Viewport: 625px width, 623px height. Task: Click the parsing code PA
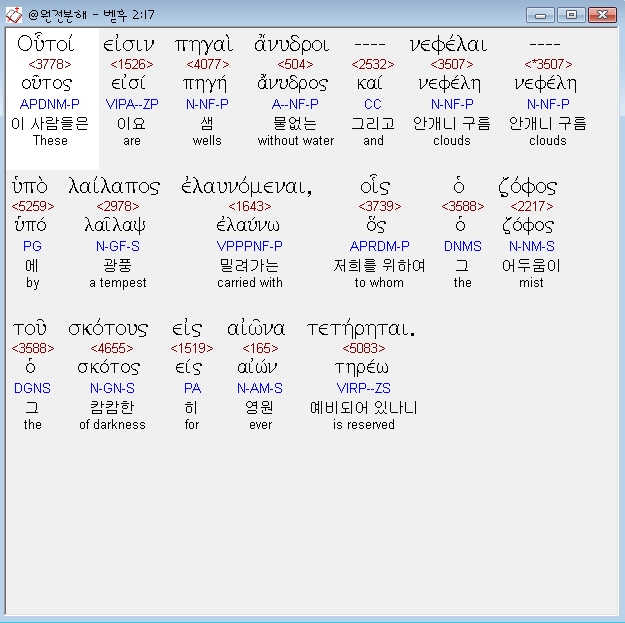point(193,388)
